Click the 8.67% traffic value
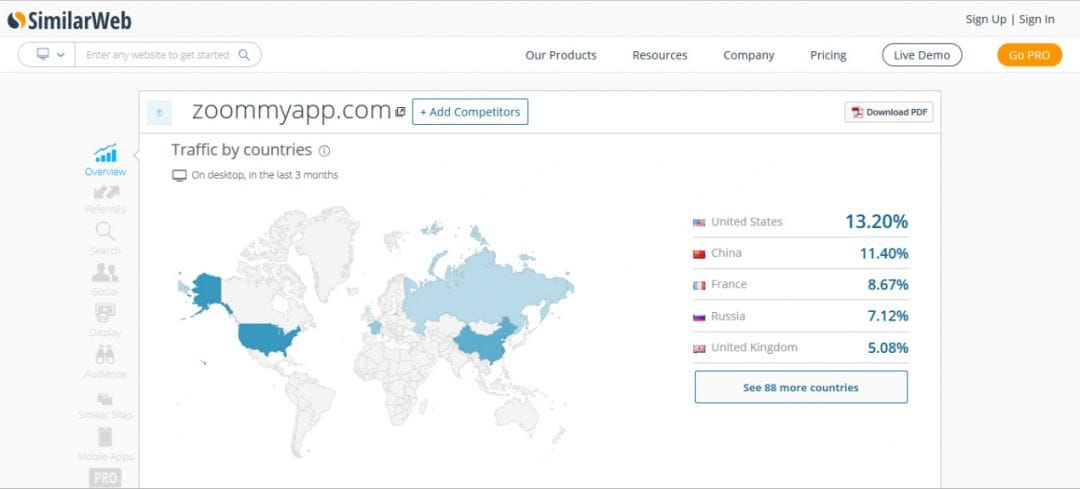The height and width of the screenshot is (489, 1080). click(887, 284)
